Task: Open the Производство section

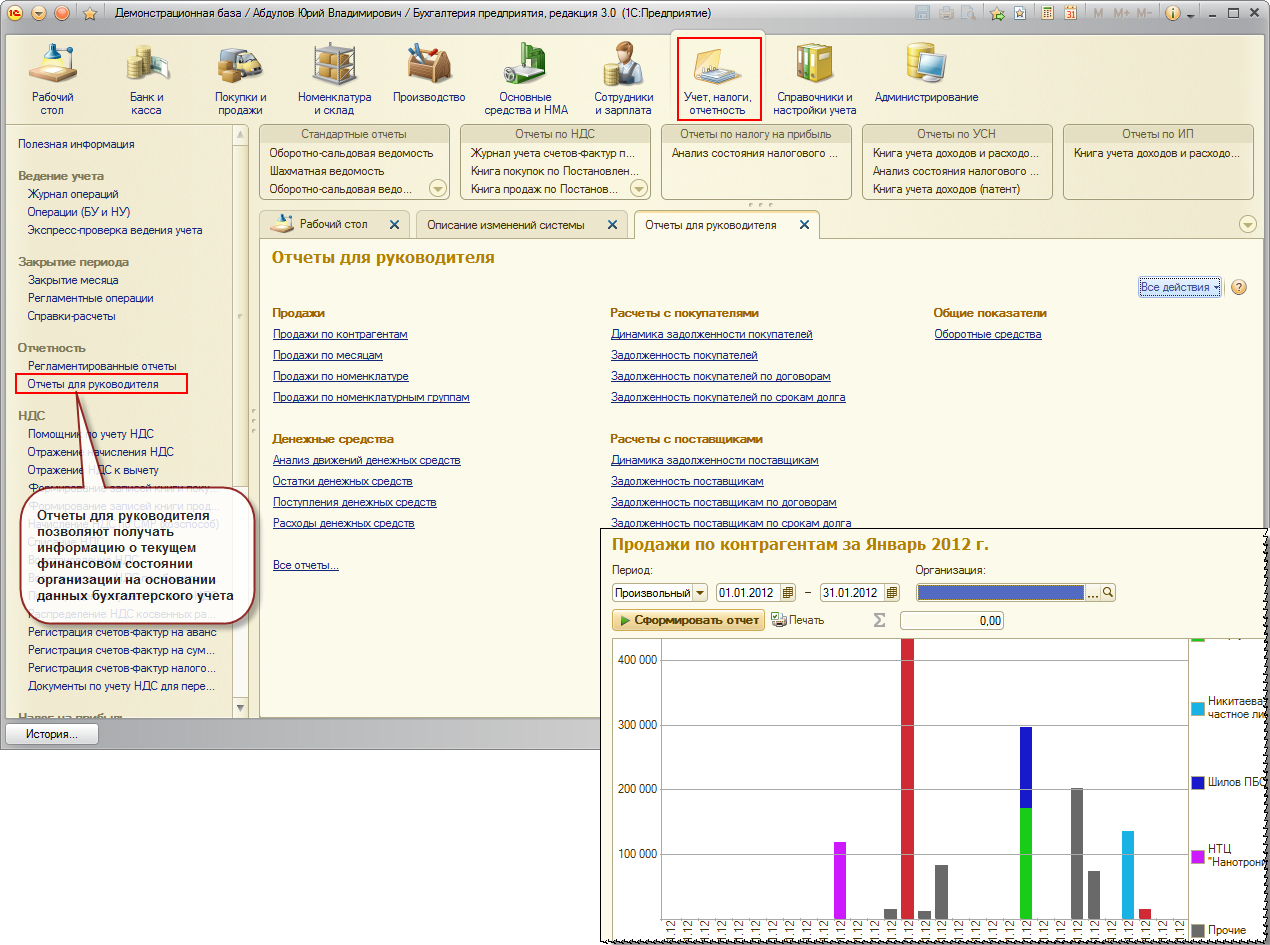Action: coord(429,74)
